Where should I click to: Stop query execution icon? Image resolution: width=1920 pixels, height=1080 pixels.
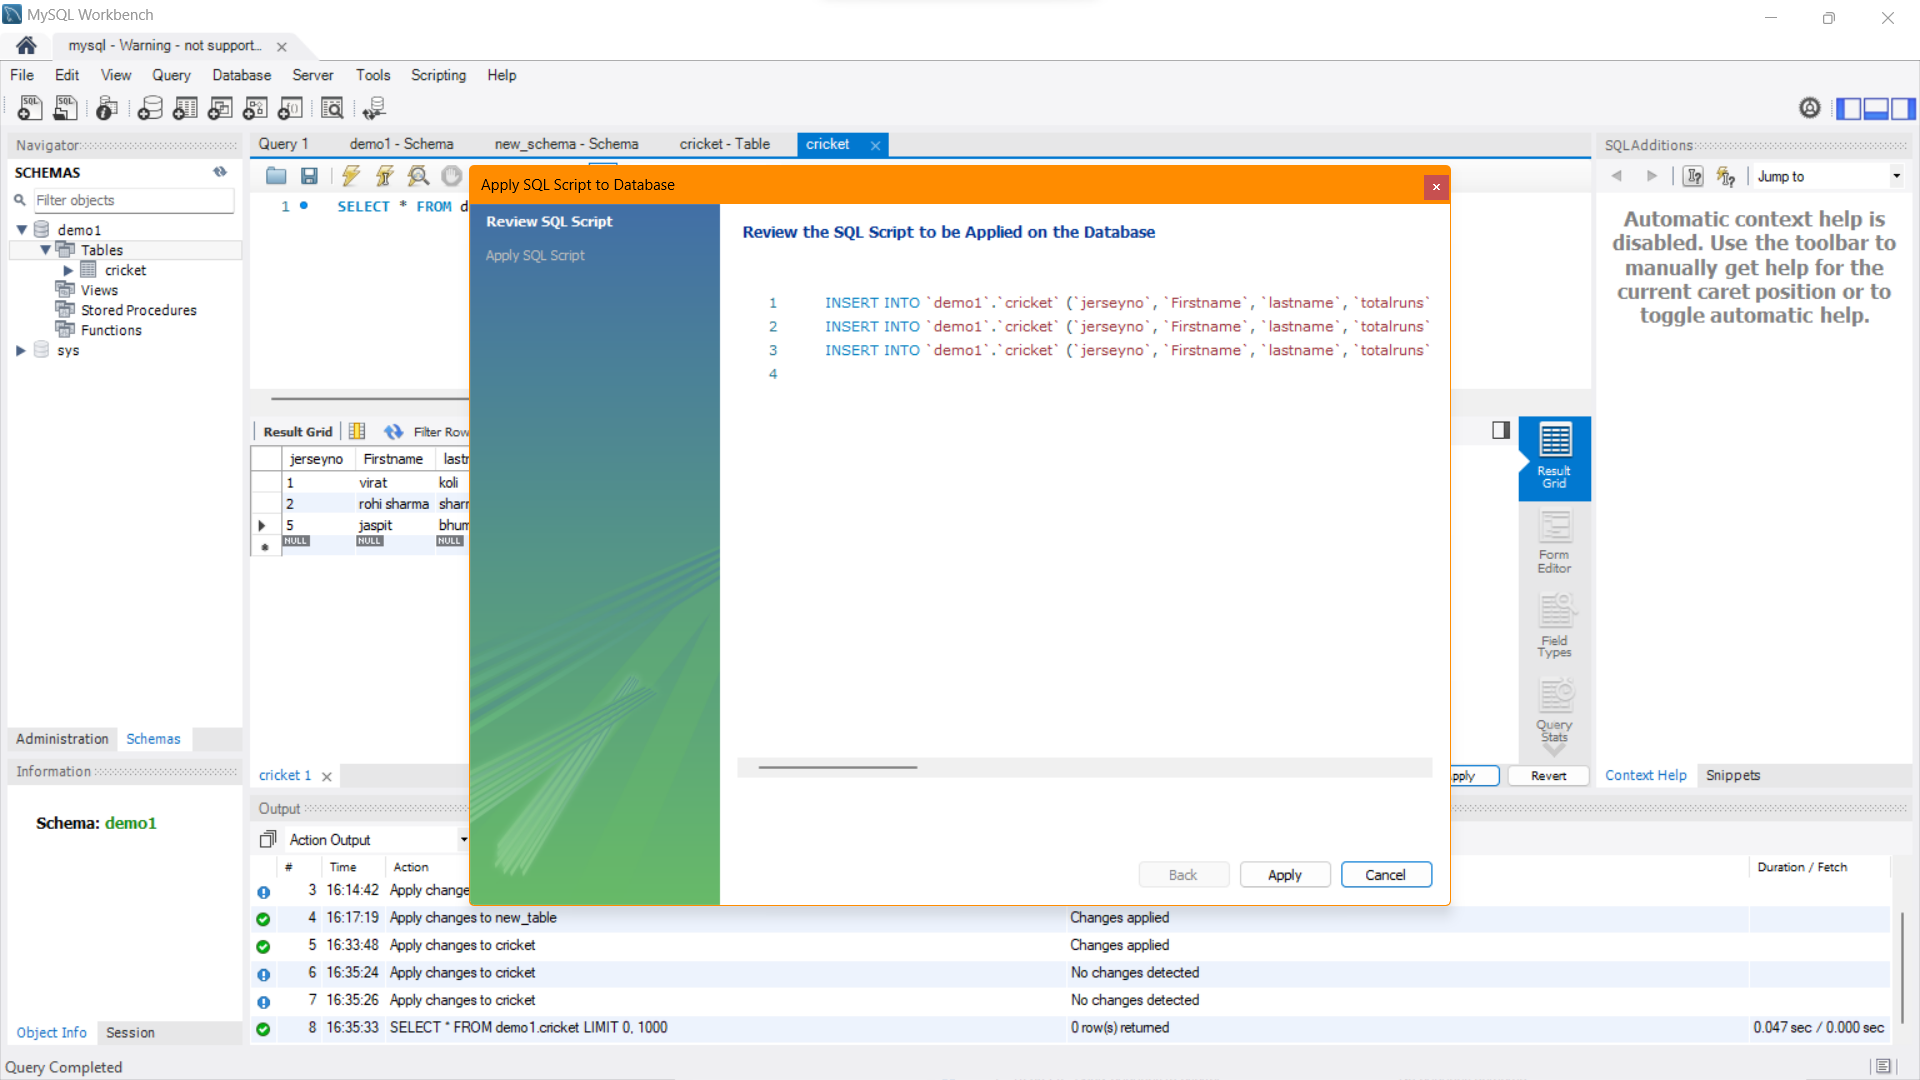point(452,176)
